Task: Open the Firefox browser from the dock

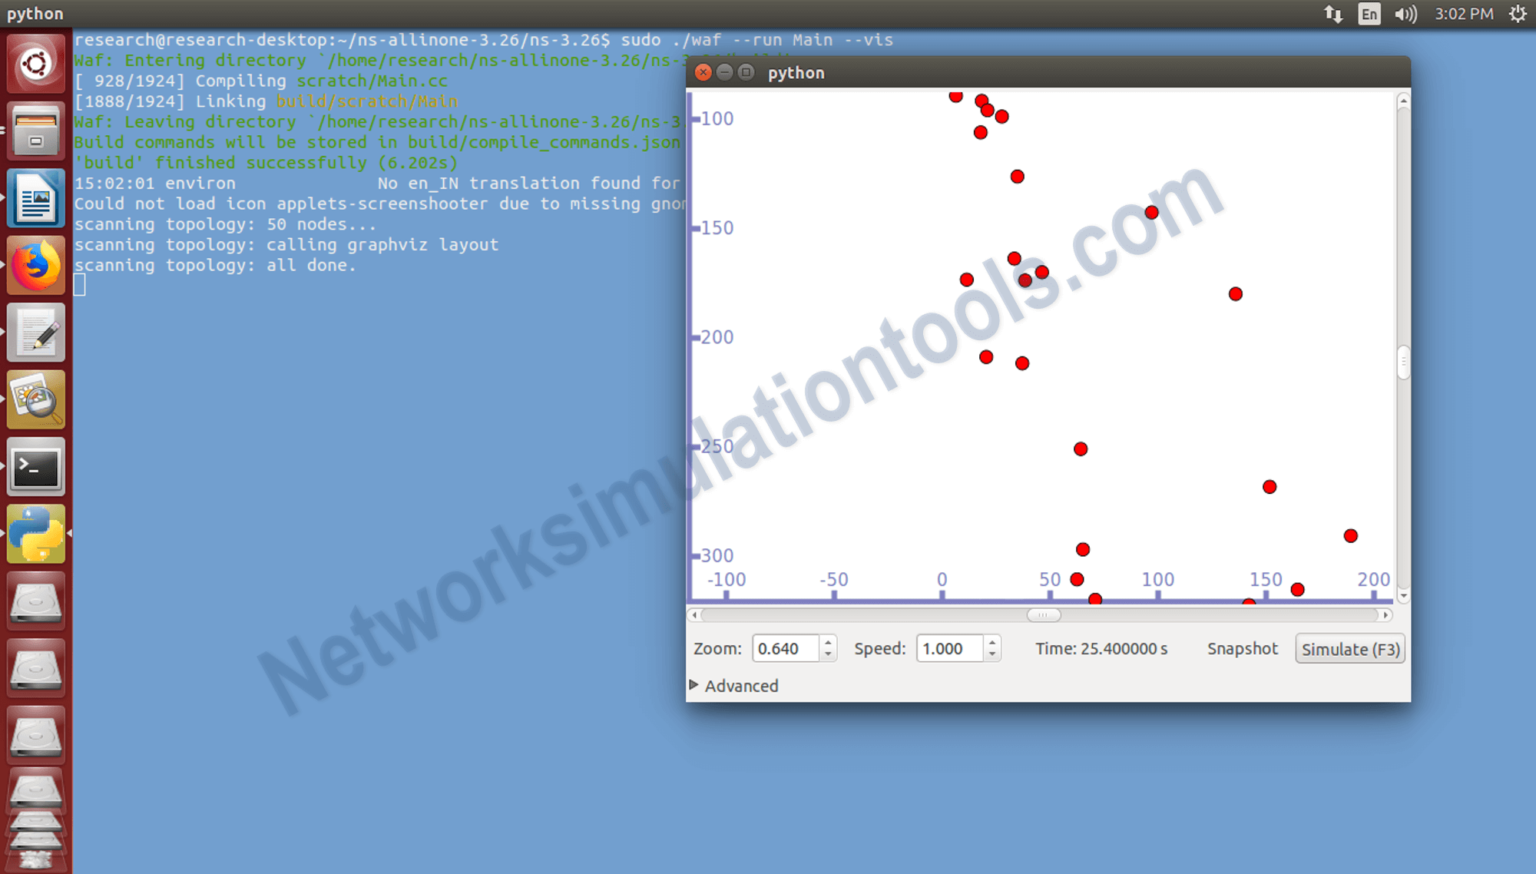Action: pos(35,265)
